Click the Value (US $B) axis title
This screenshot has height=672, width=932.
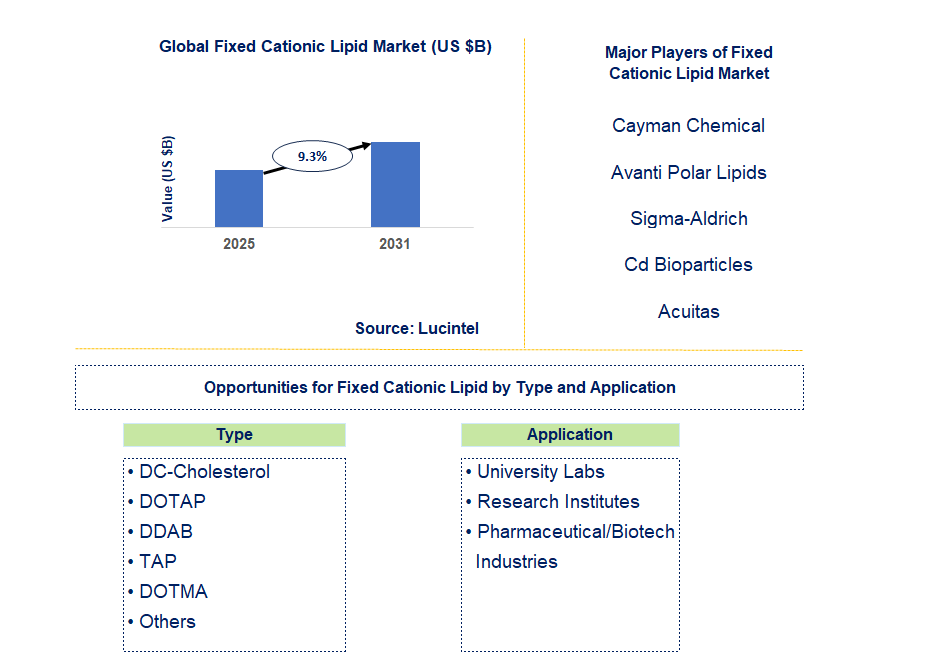point(168,179)
